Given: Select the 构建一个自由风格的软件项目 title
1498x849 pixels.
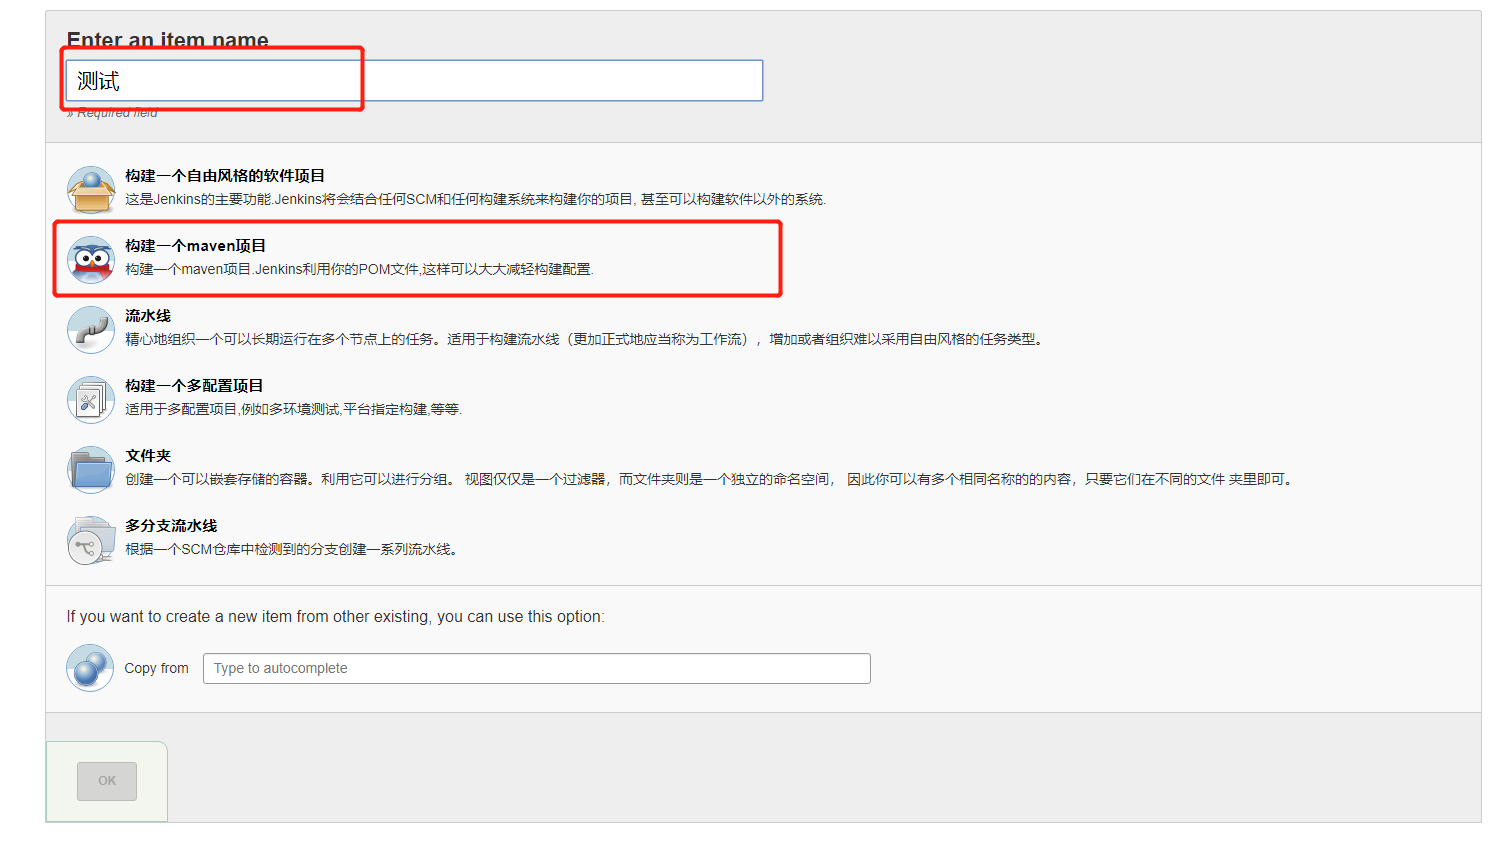Looking at the screenshot, I should (x=225, y=176).
